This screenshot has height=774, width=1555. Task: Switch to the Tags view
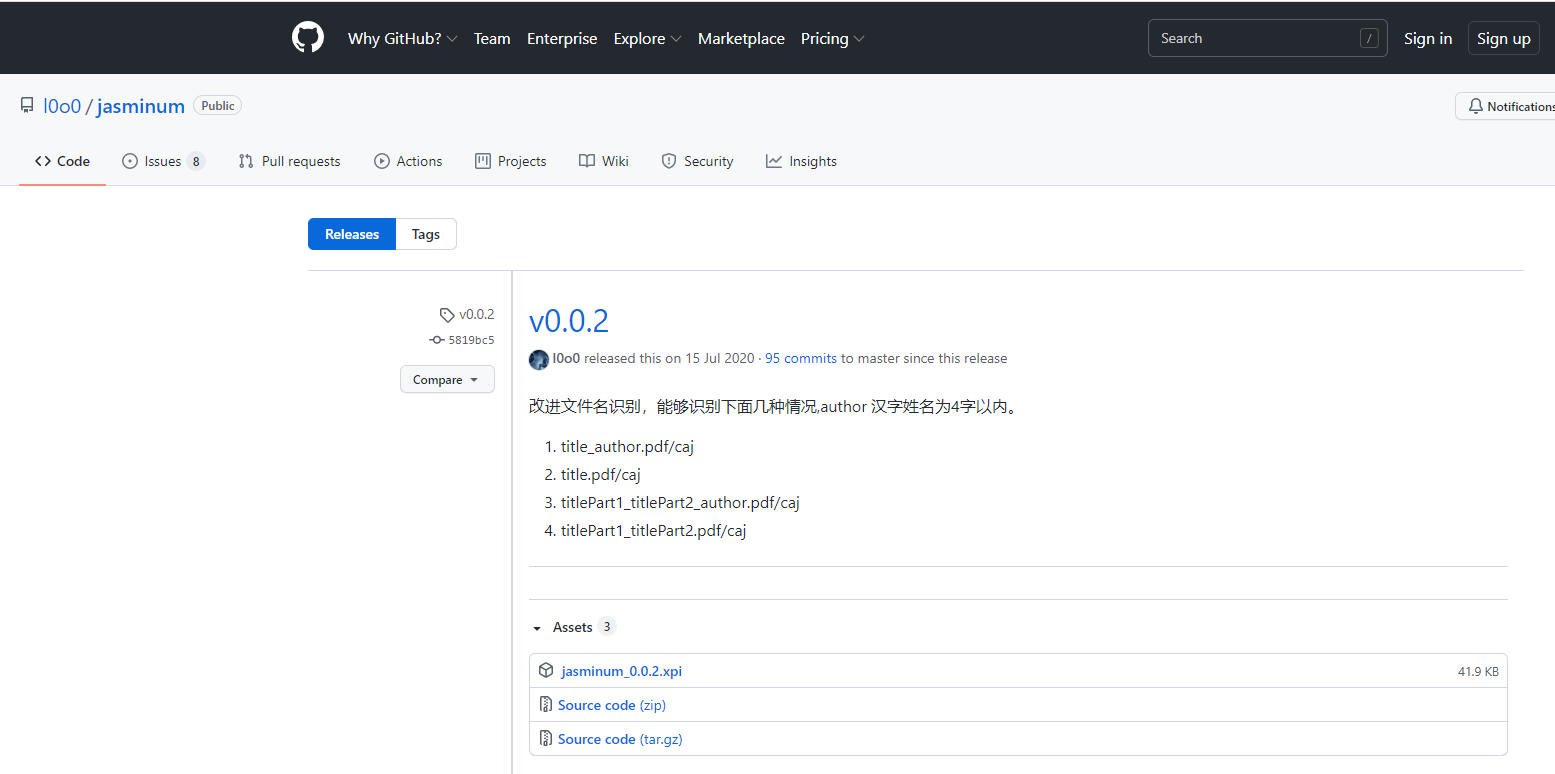pyautogui.click(x=426, y=234)
